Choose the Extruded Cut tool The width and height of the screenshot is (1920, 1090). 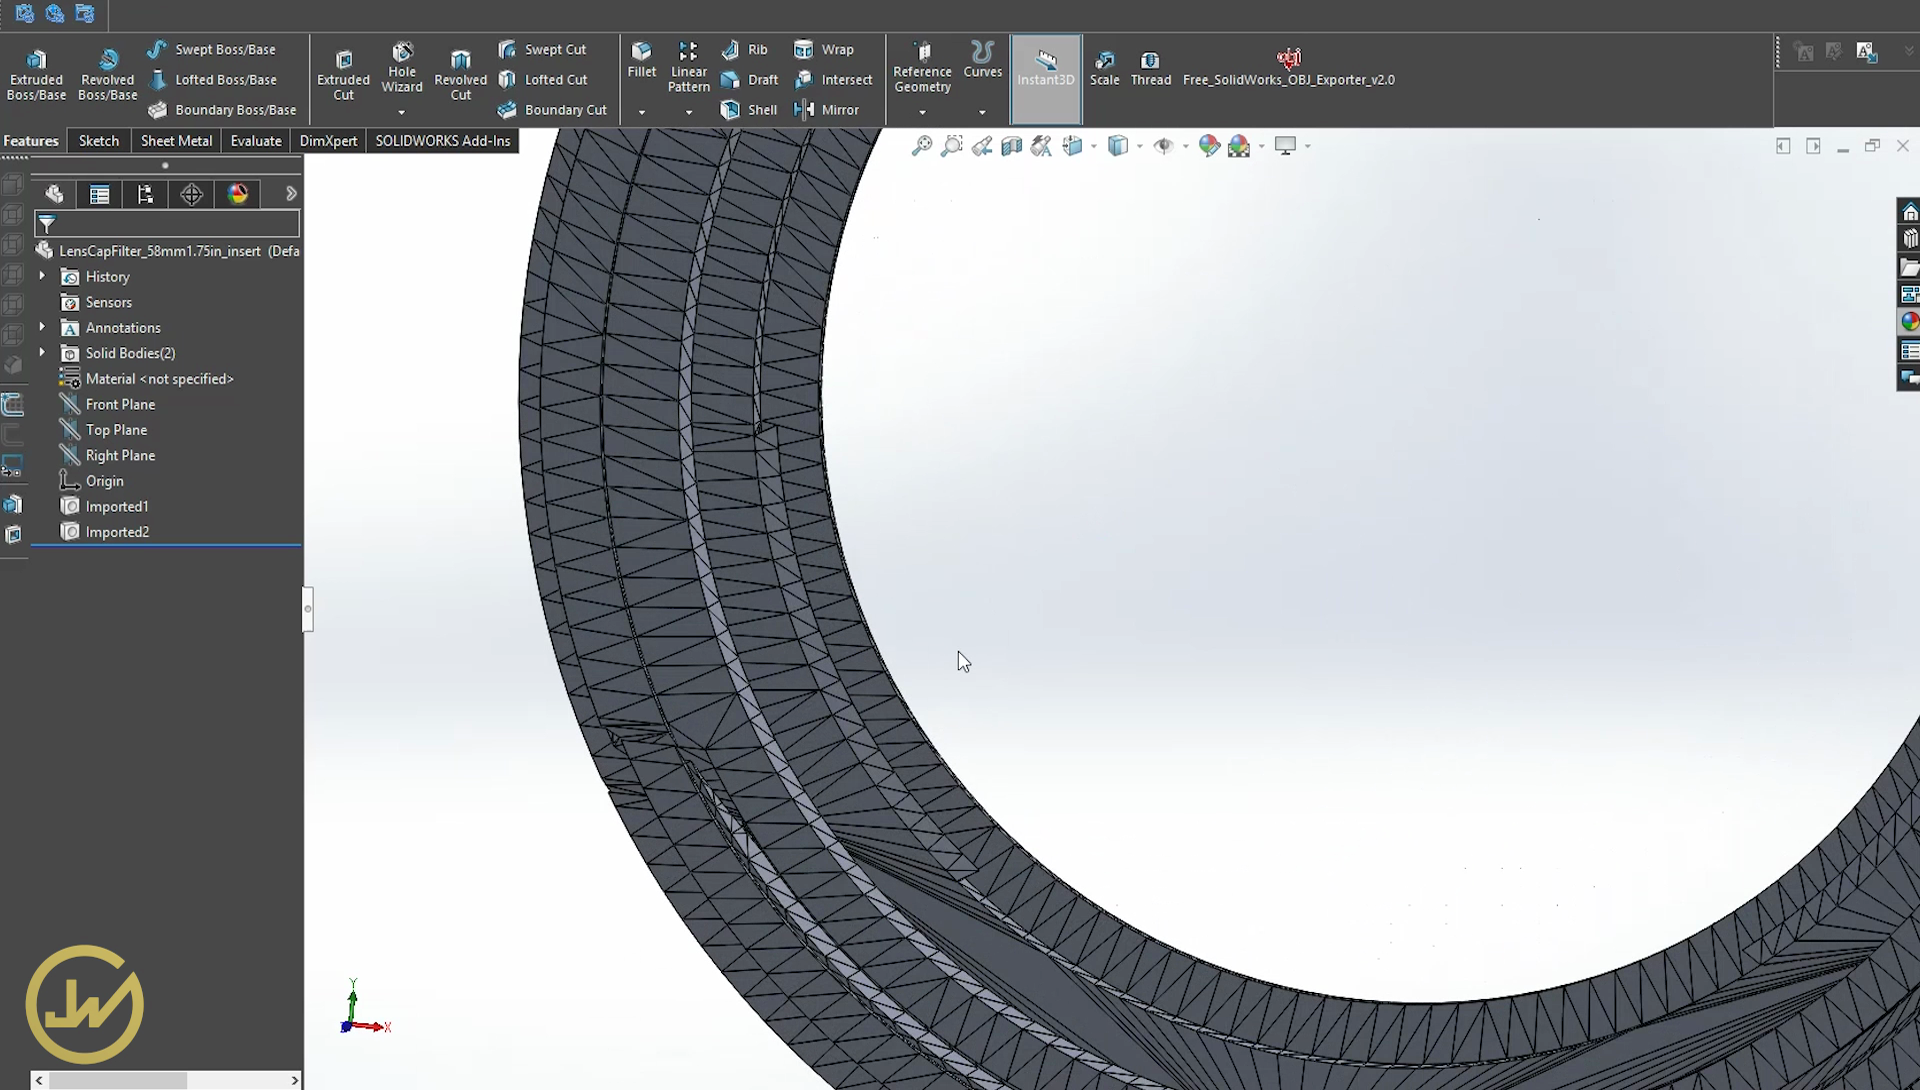pos(343,75)
